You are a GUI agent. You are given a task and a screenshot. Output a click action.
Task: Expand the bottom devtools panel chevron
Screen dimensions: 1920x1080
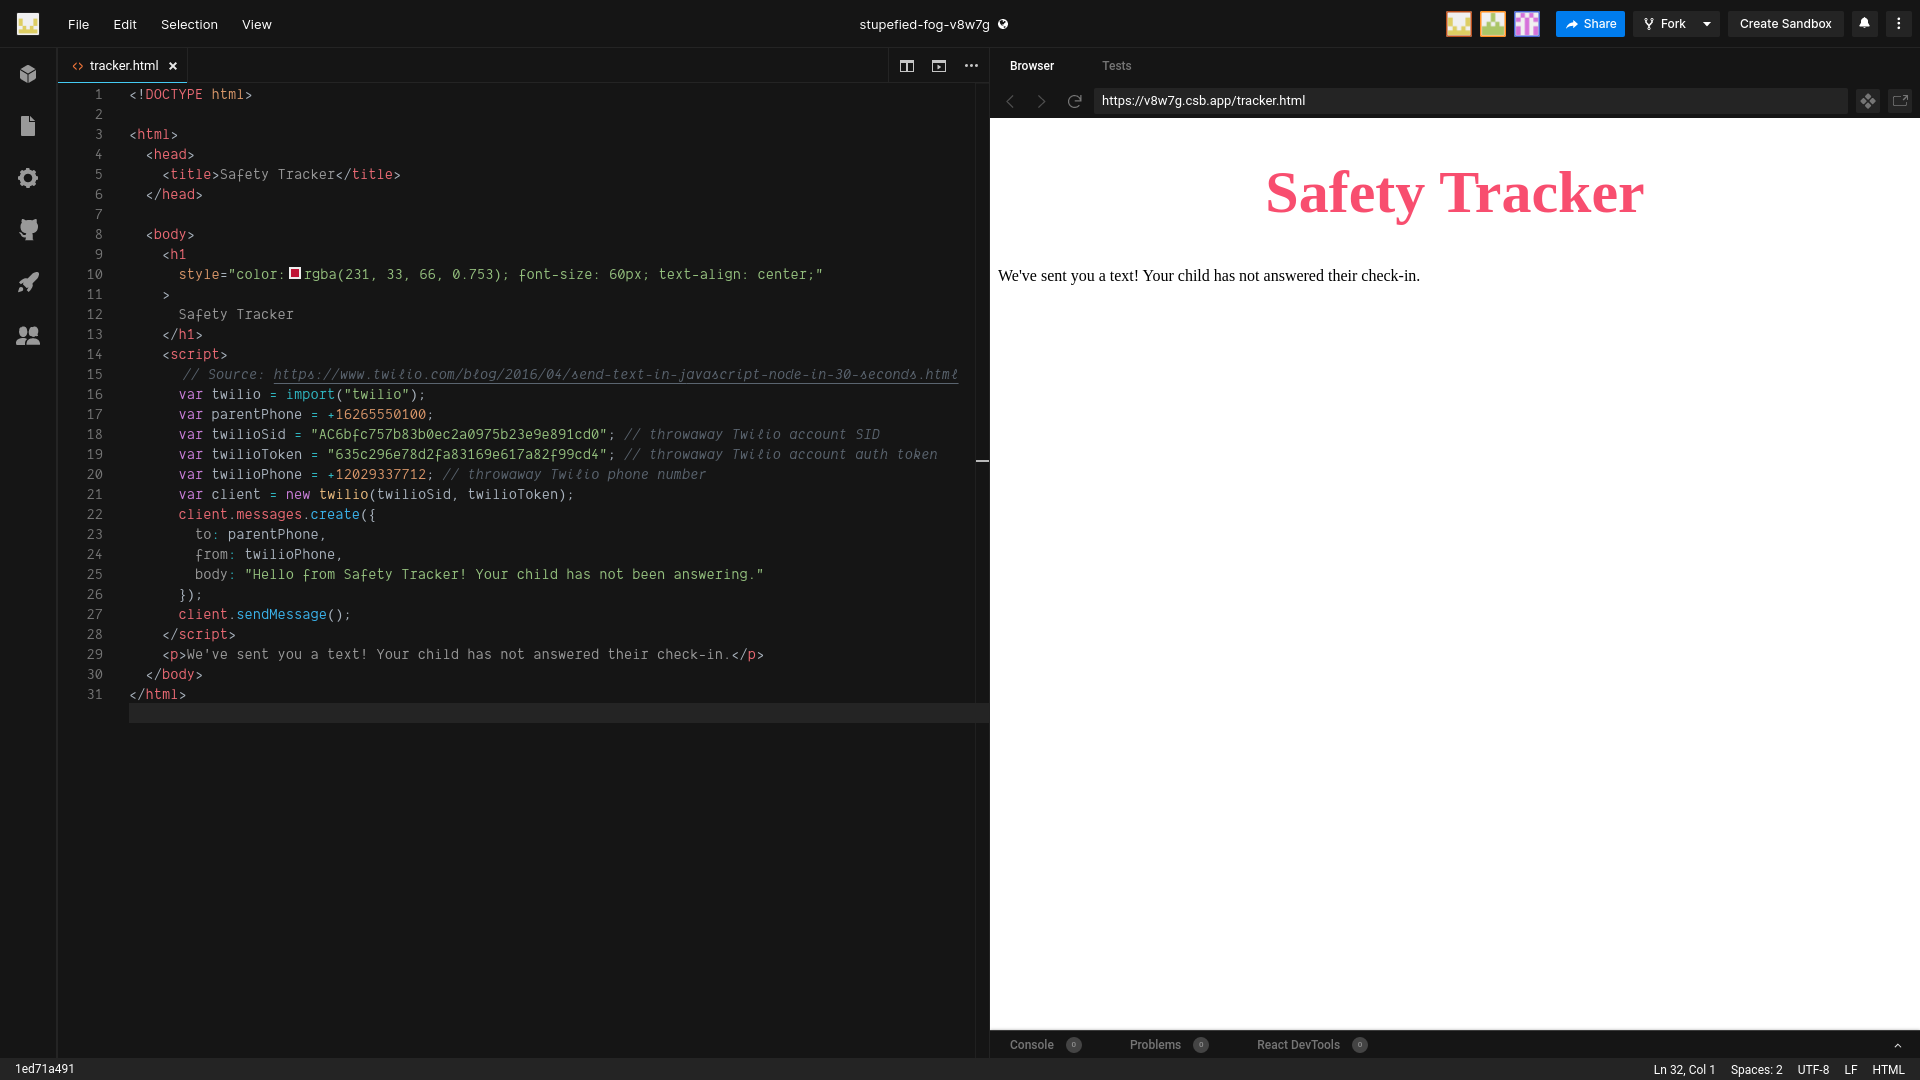(1897, 1045)
